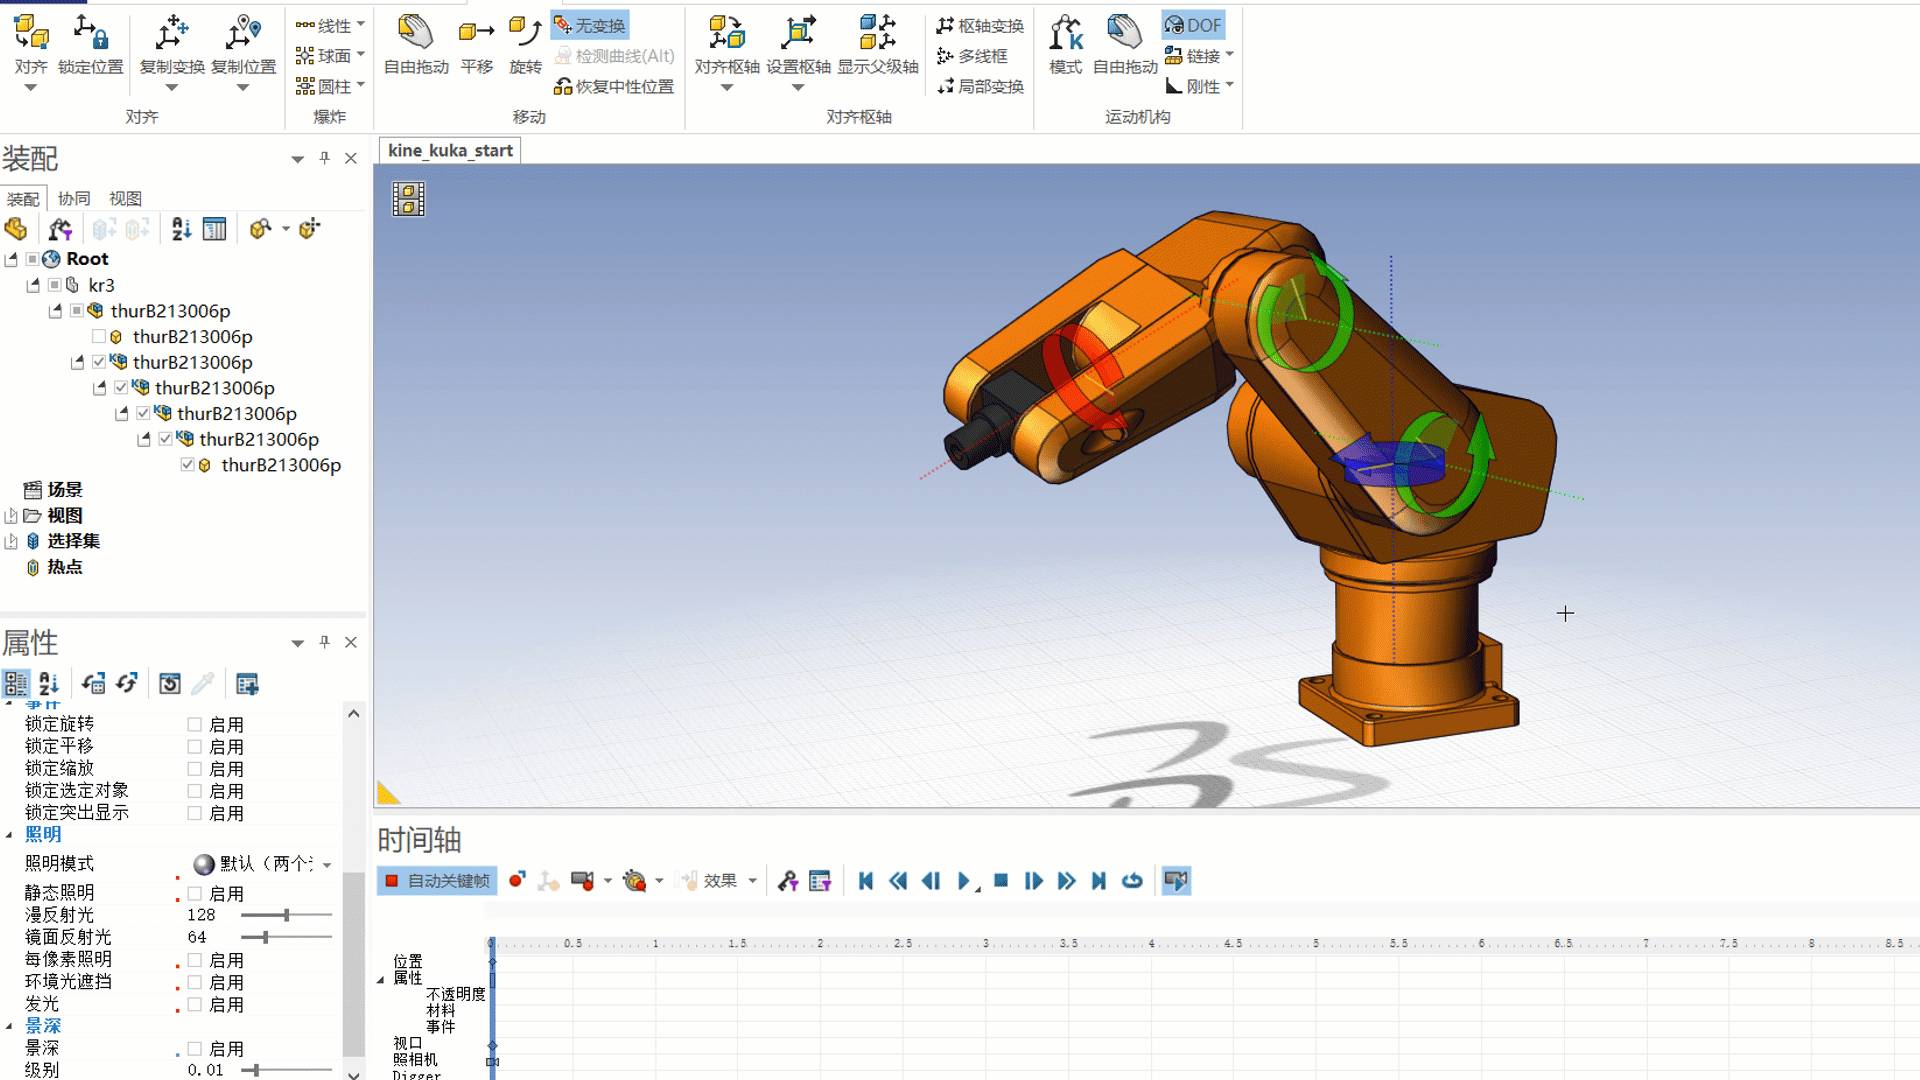1920x1080 pixels.
Task: Switch to the 视图 (View) tab
Action: pyautogui.click(x=124, y=198)
